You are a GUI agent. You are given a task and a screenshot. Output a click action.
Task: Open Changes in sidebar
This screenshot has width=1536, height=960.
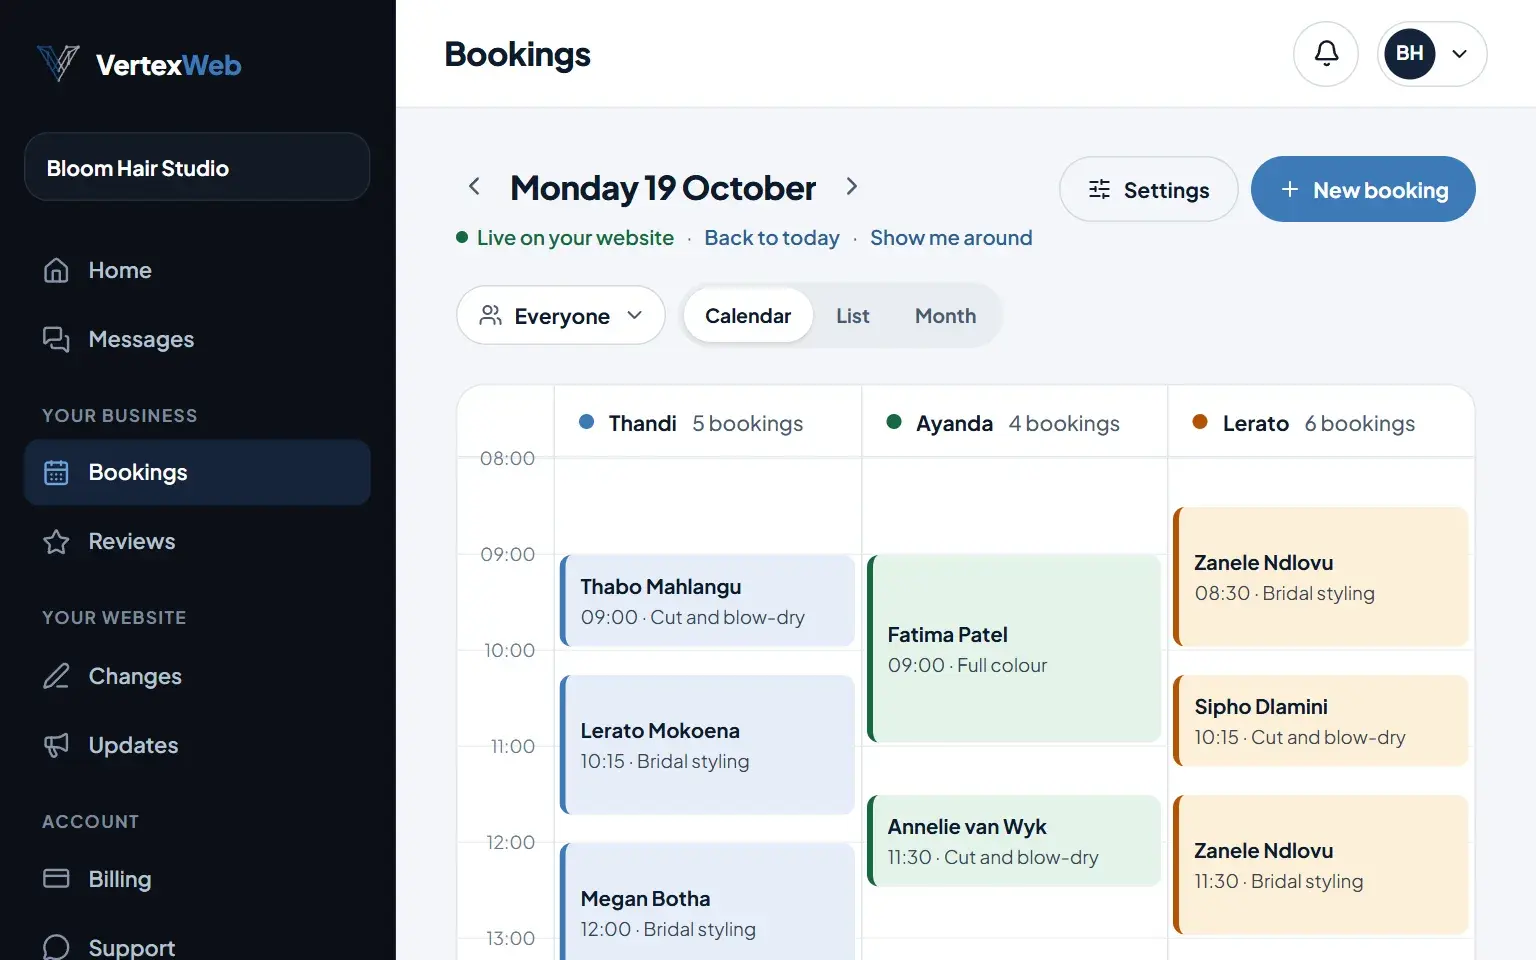pyautogui.click(x=197, y=676)
